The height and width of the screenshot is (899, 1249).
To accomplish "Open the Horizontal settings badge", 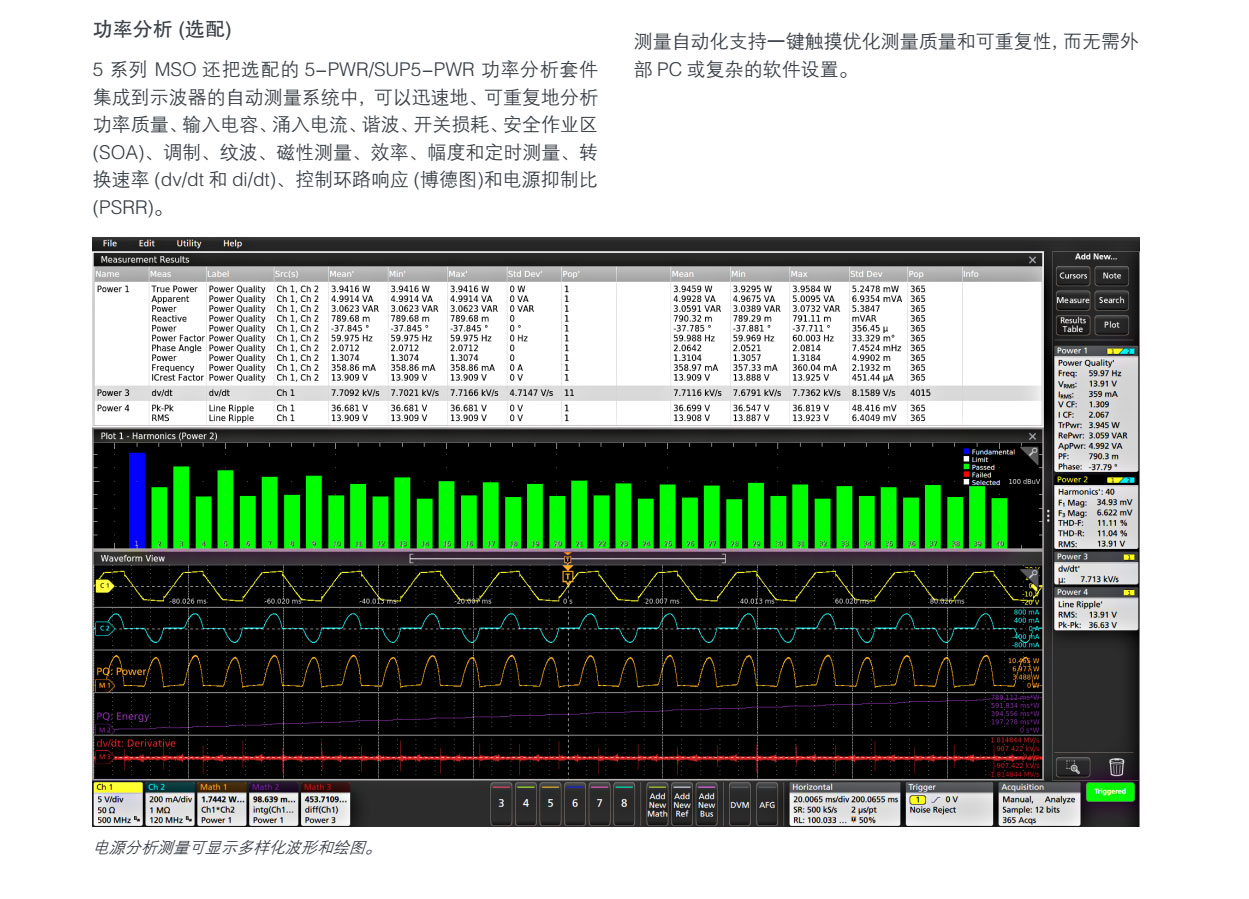I will coord(844,804).
